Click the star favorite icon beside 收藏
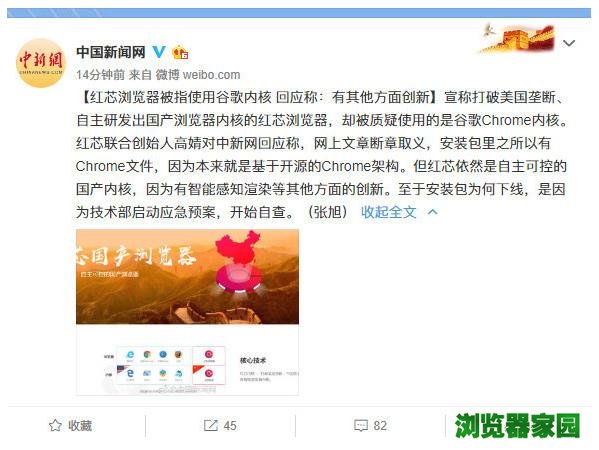599x450 pixels. click(x=55, y=425)
